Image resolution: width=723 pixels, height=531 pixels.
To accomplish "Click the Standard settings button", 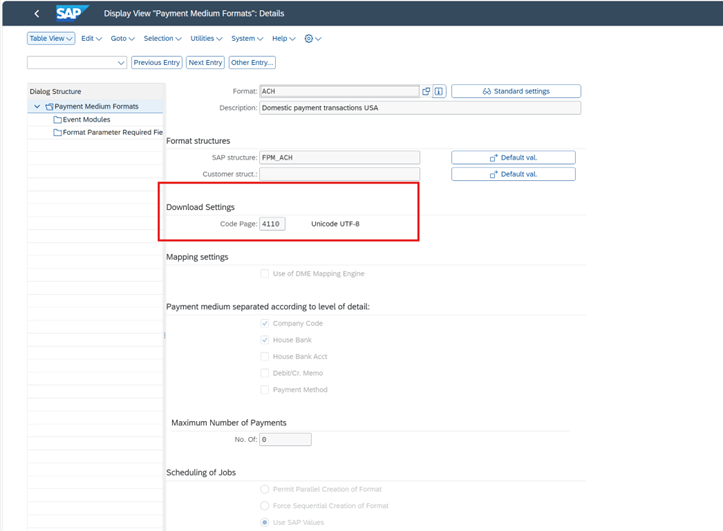I will [516, 91].
